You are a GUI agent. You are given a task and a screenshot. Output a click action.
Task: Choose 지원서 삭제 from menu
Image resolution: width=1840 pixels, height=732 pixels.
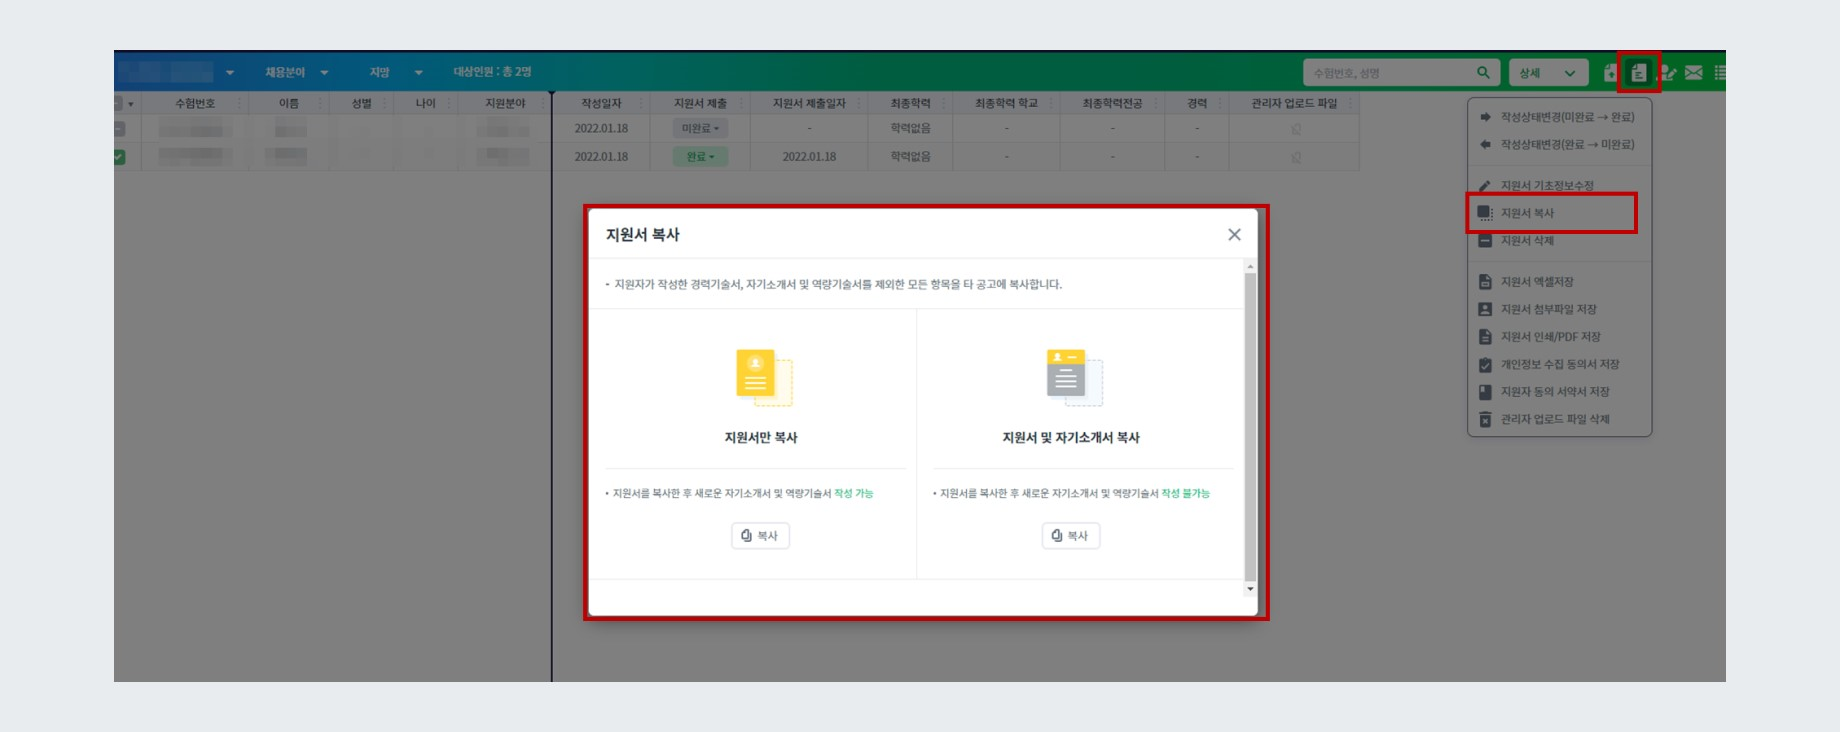pos(1558,241)
